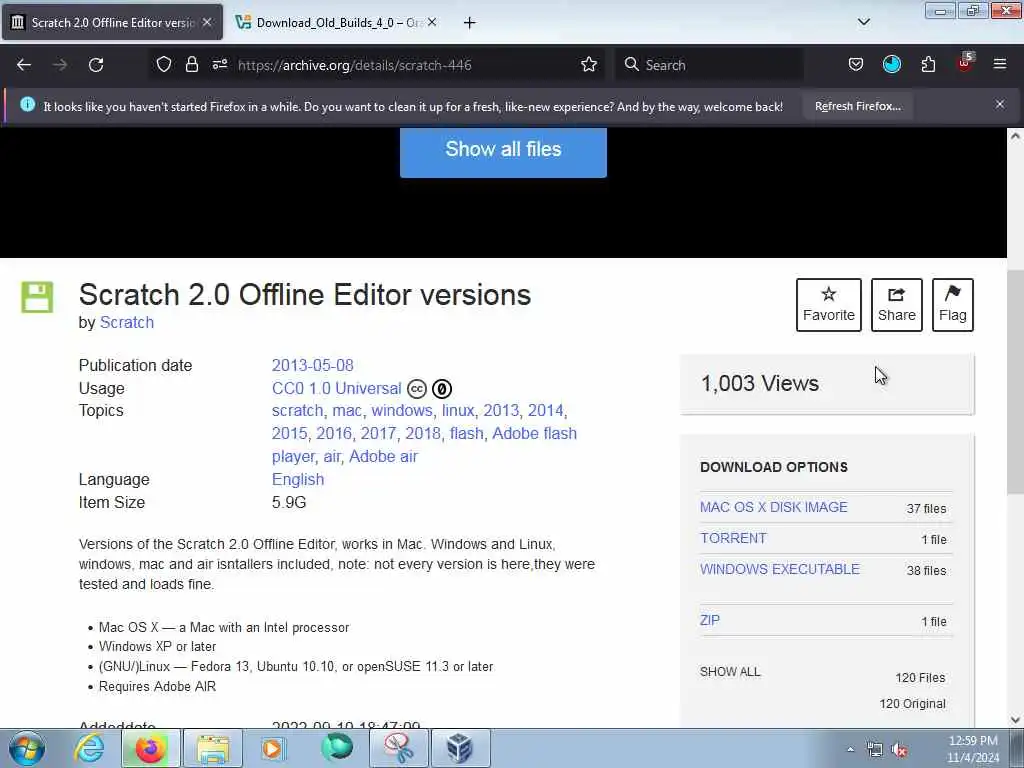This screenshot has width=1024, height=768.
Task: Click the Share button
Action: pyautogui.click(x=897, y=305)
